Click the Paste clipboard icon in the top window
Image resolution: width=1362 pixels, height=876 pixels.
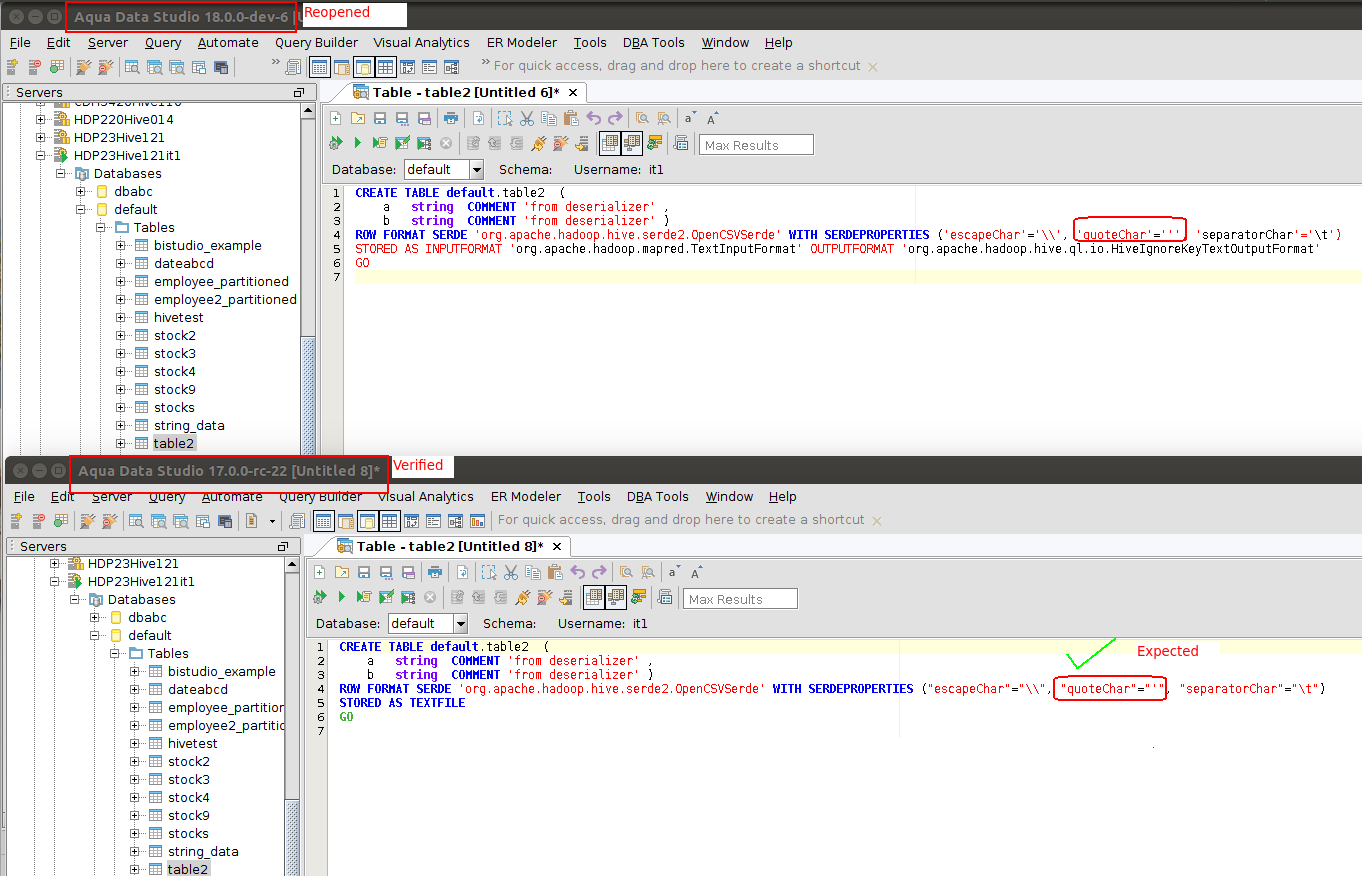pos(570,118)
